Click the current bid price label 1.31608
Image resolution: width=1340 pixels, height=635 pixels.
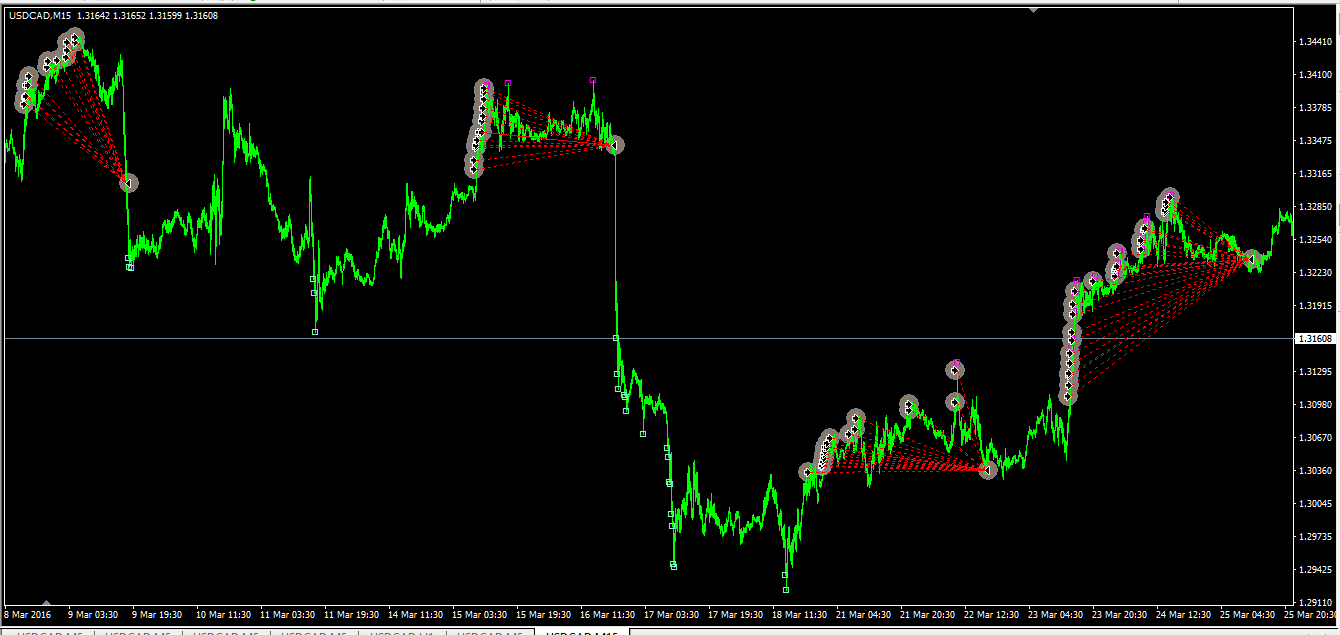(1315, 339)
